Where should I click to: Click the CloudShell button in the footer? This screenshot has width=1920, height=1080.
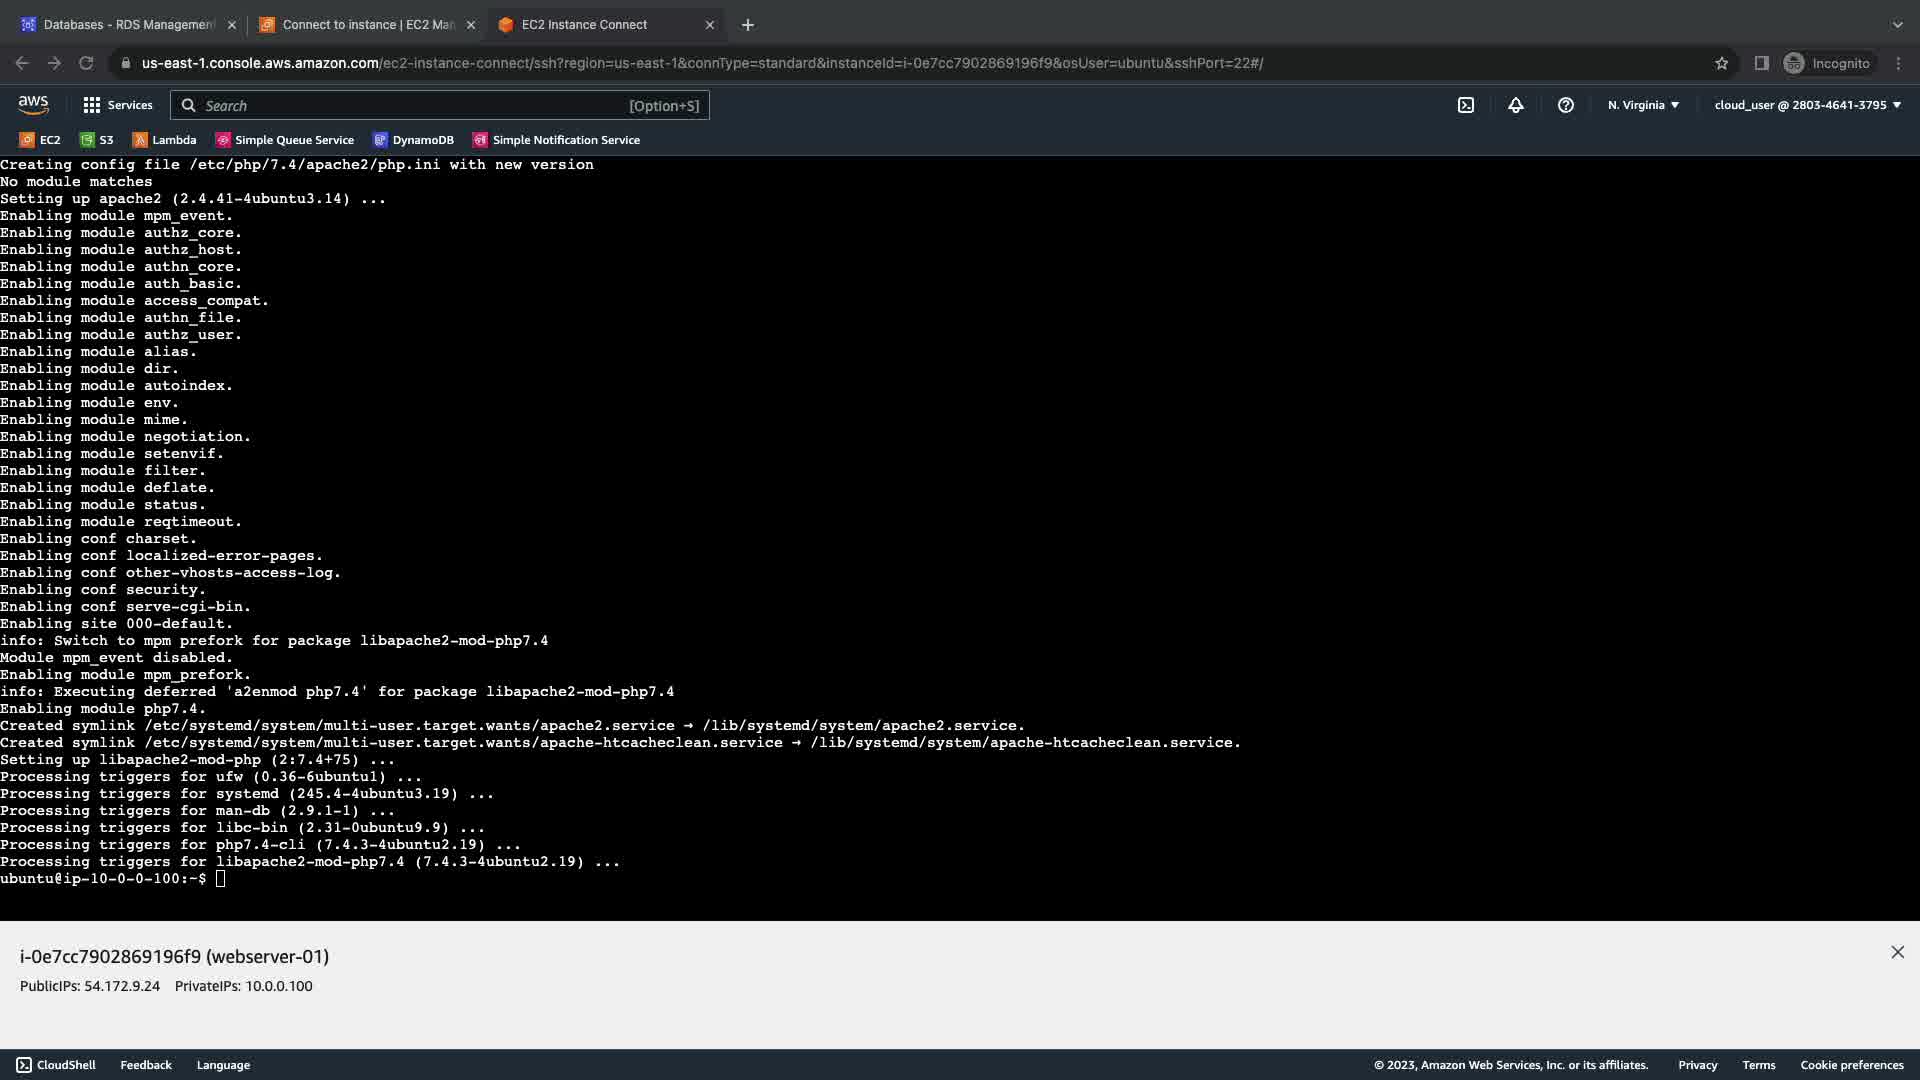click(56, 1065)
